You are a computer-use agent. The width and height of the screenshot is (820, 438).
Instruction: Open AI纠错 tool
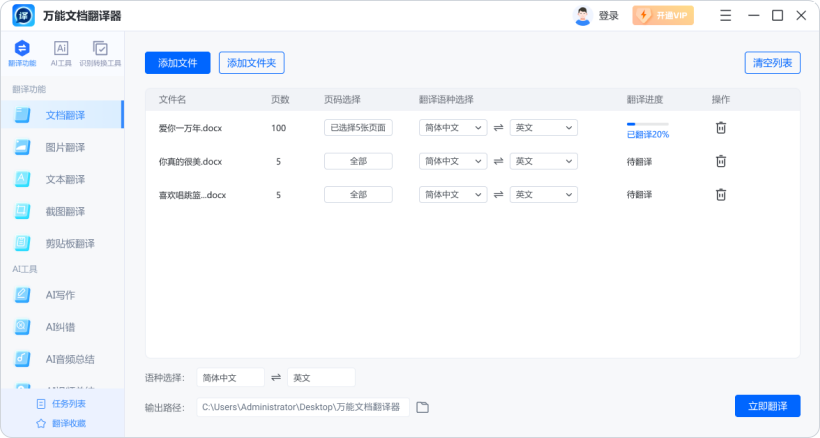(62, 327)
